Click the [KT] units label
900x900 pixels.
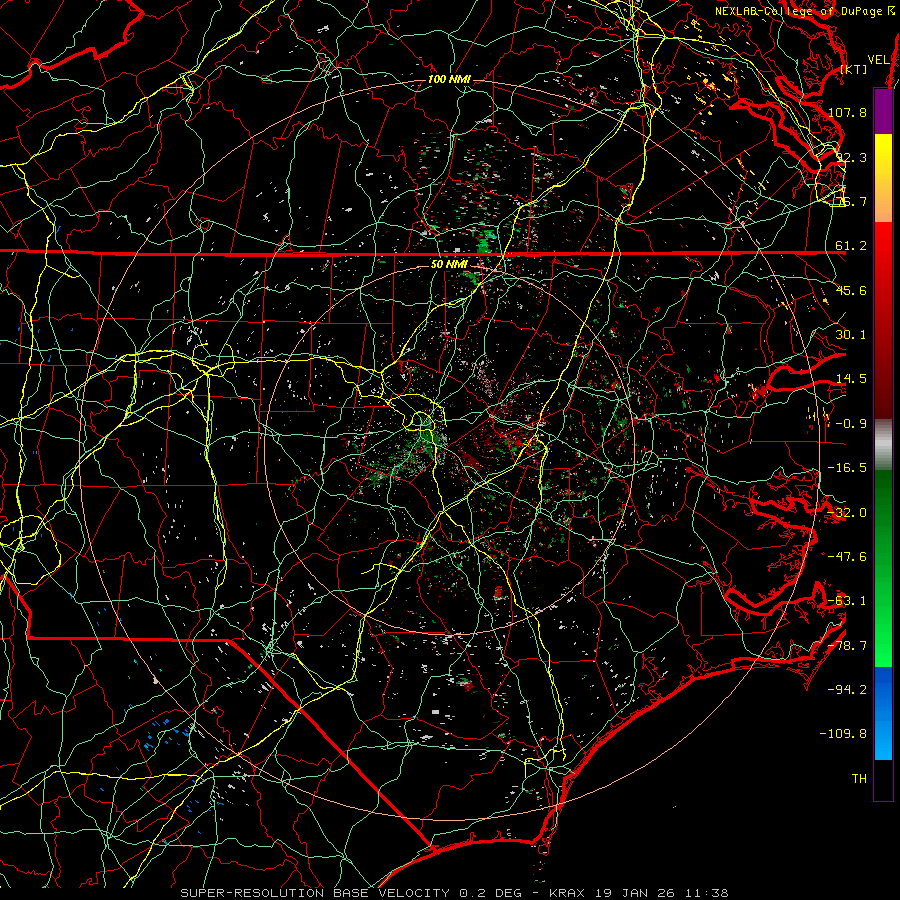(x=854, y=69)
